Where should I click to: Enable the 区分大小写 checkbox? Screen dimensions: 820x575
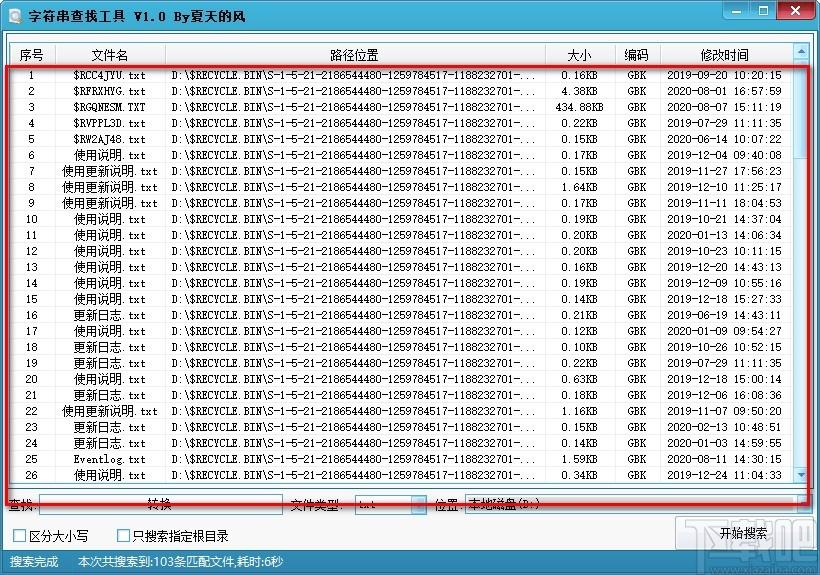tap(20, 536)
